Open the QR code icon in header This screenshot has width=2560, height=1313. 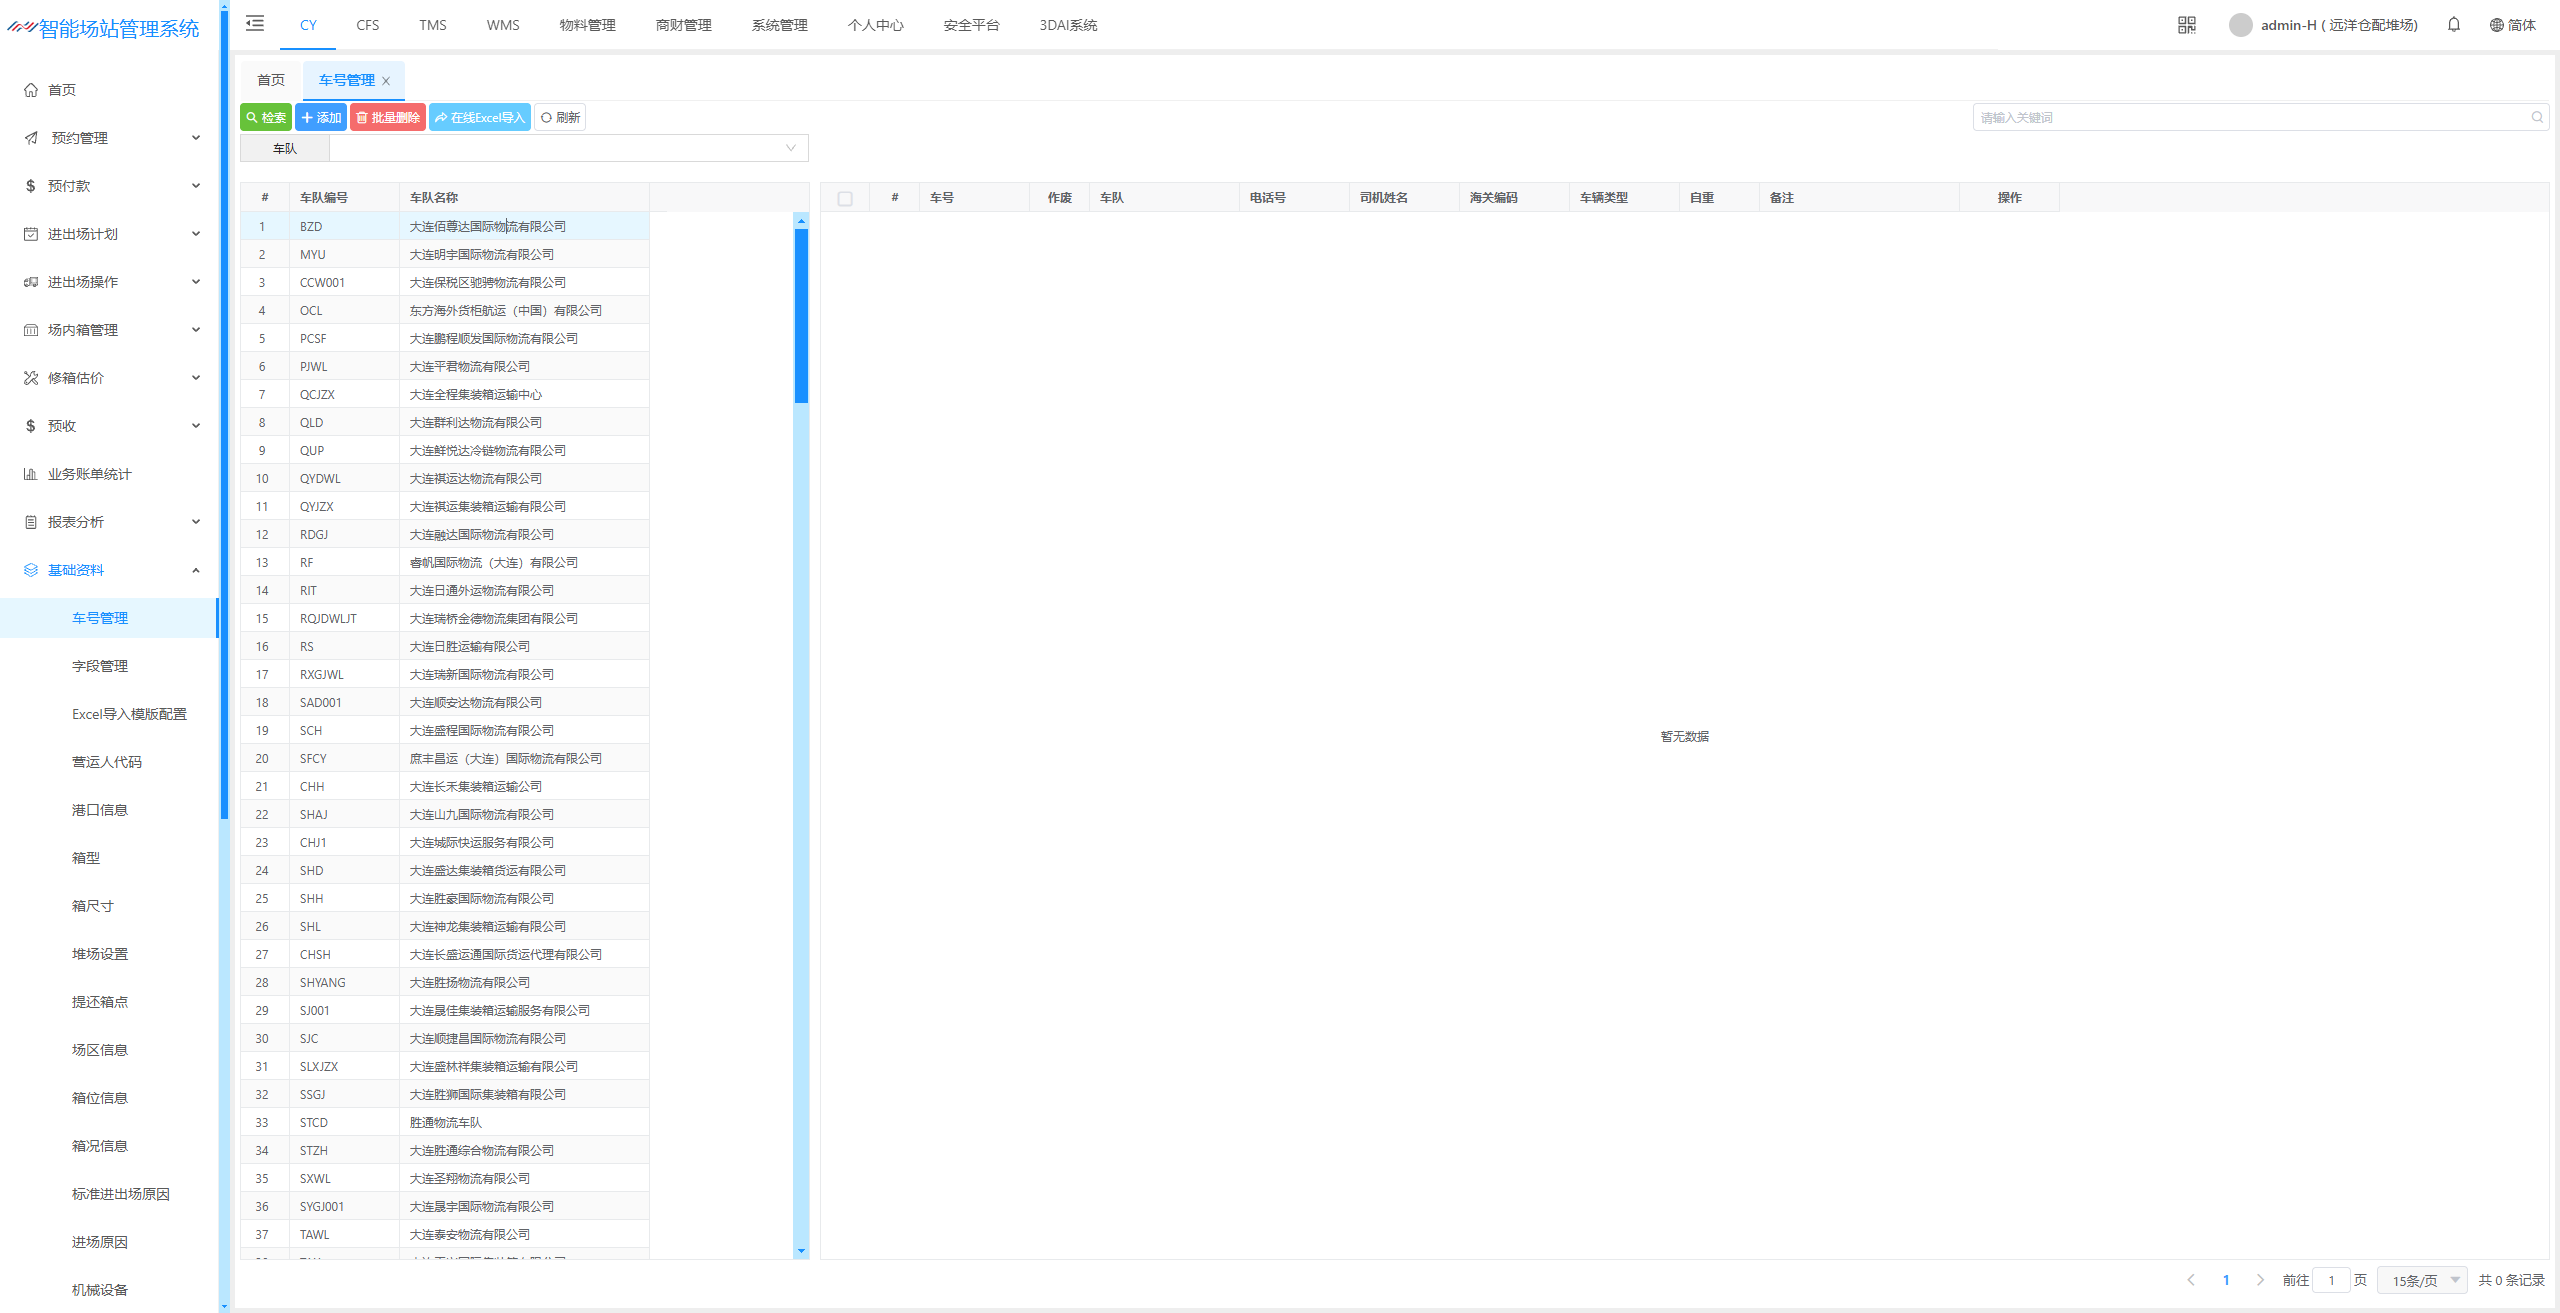(x=2186, y=25)
